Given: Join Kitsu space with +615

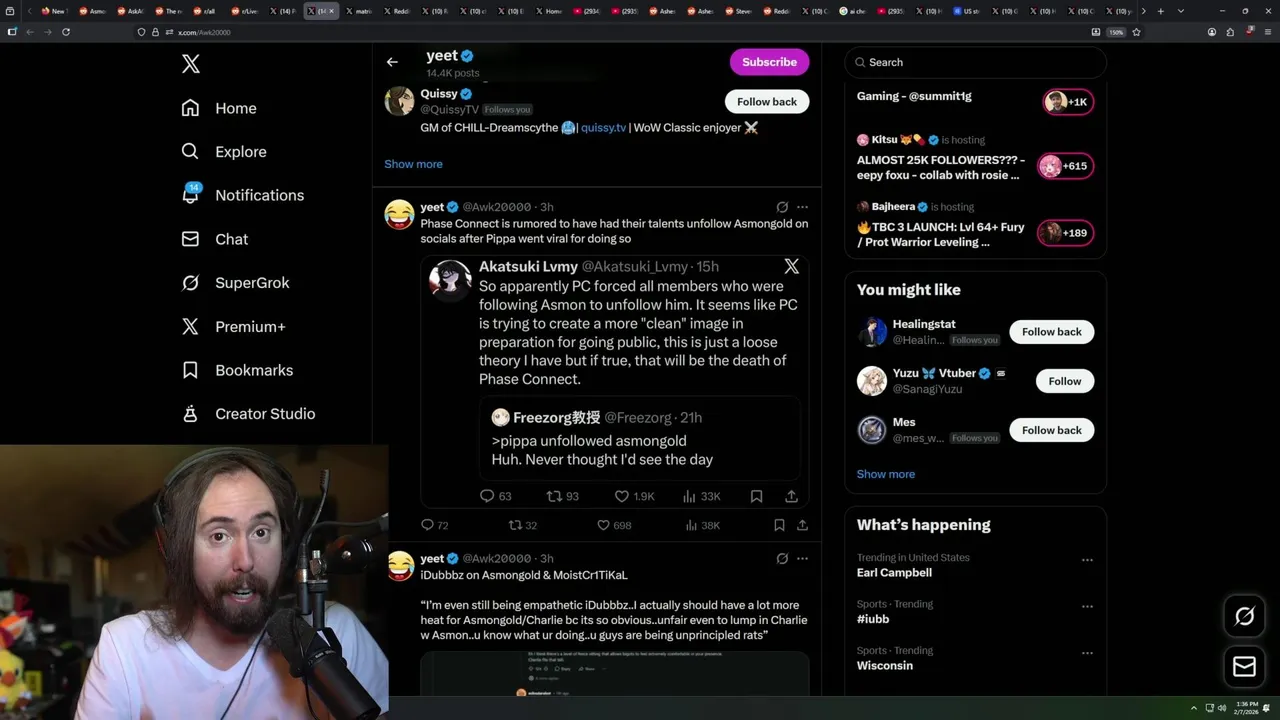Looking at the screenshot, I should pyautogui.click(x=1065, y=166).
